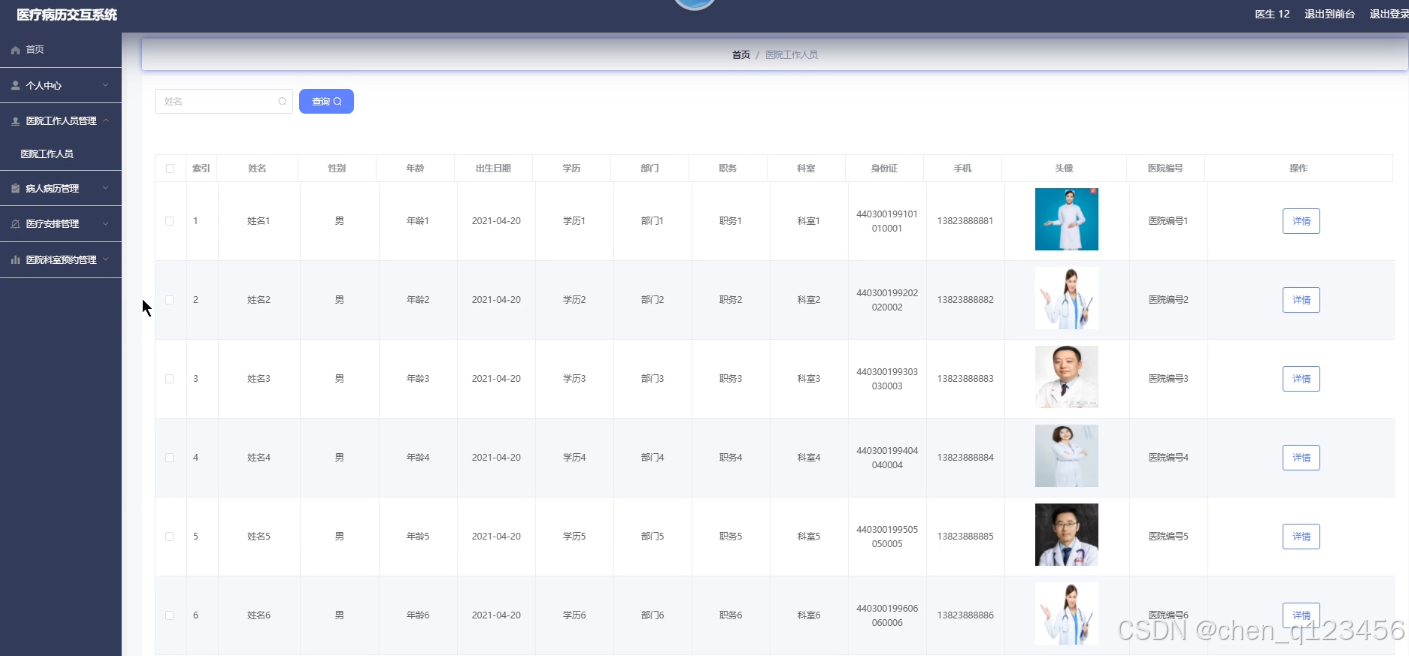Click the 部门3 cell

coord(652,379)
